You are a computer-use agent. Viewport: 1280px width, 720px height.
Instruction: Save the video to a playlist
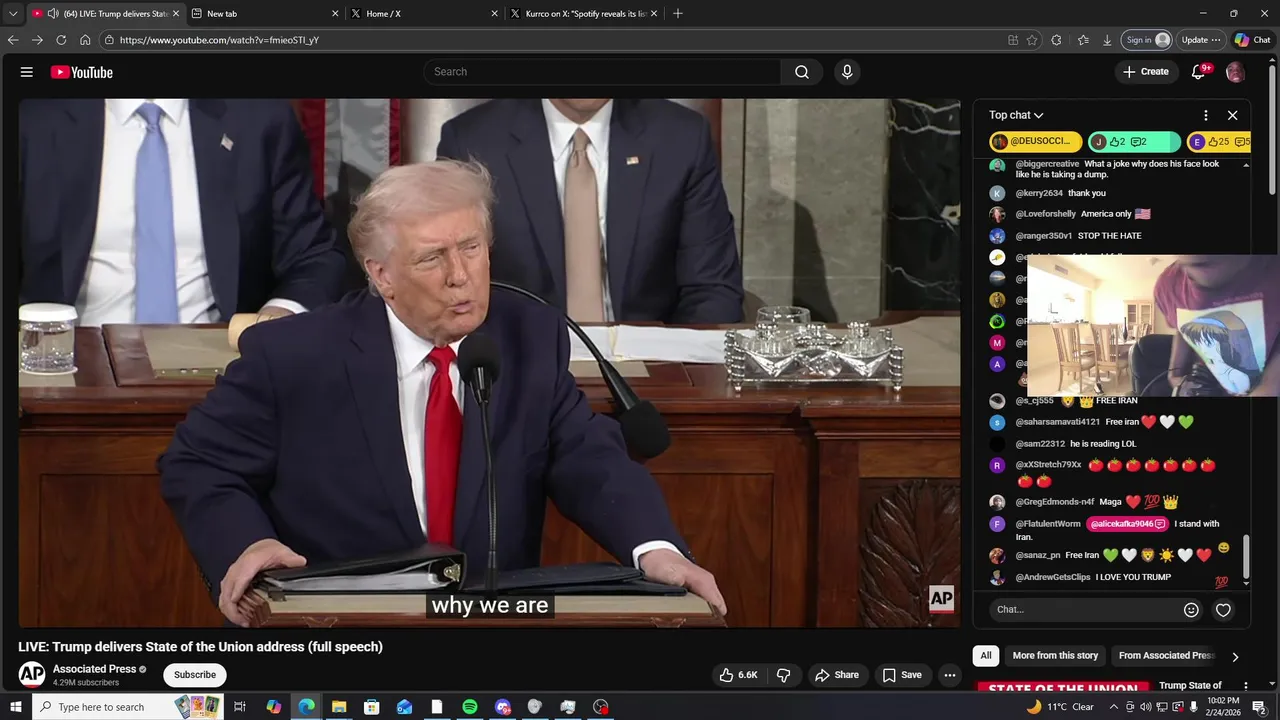pos(902,675)
